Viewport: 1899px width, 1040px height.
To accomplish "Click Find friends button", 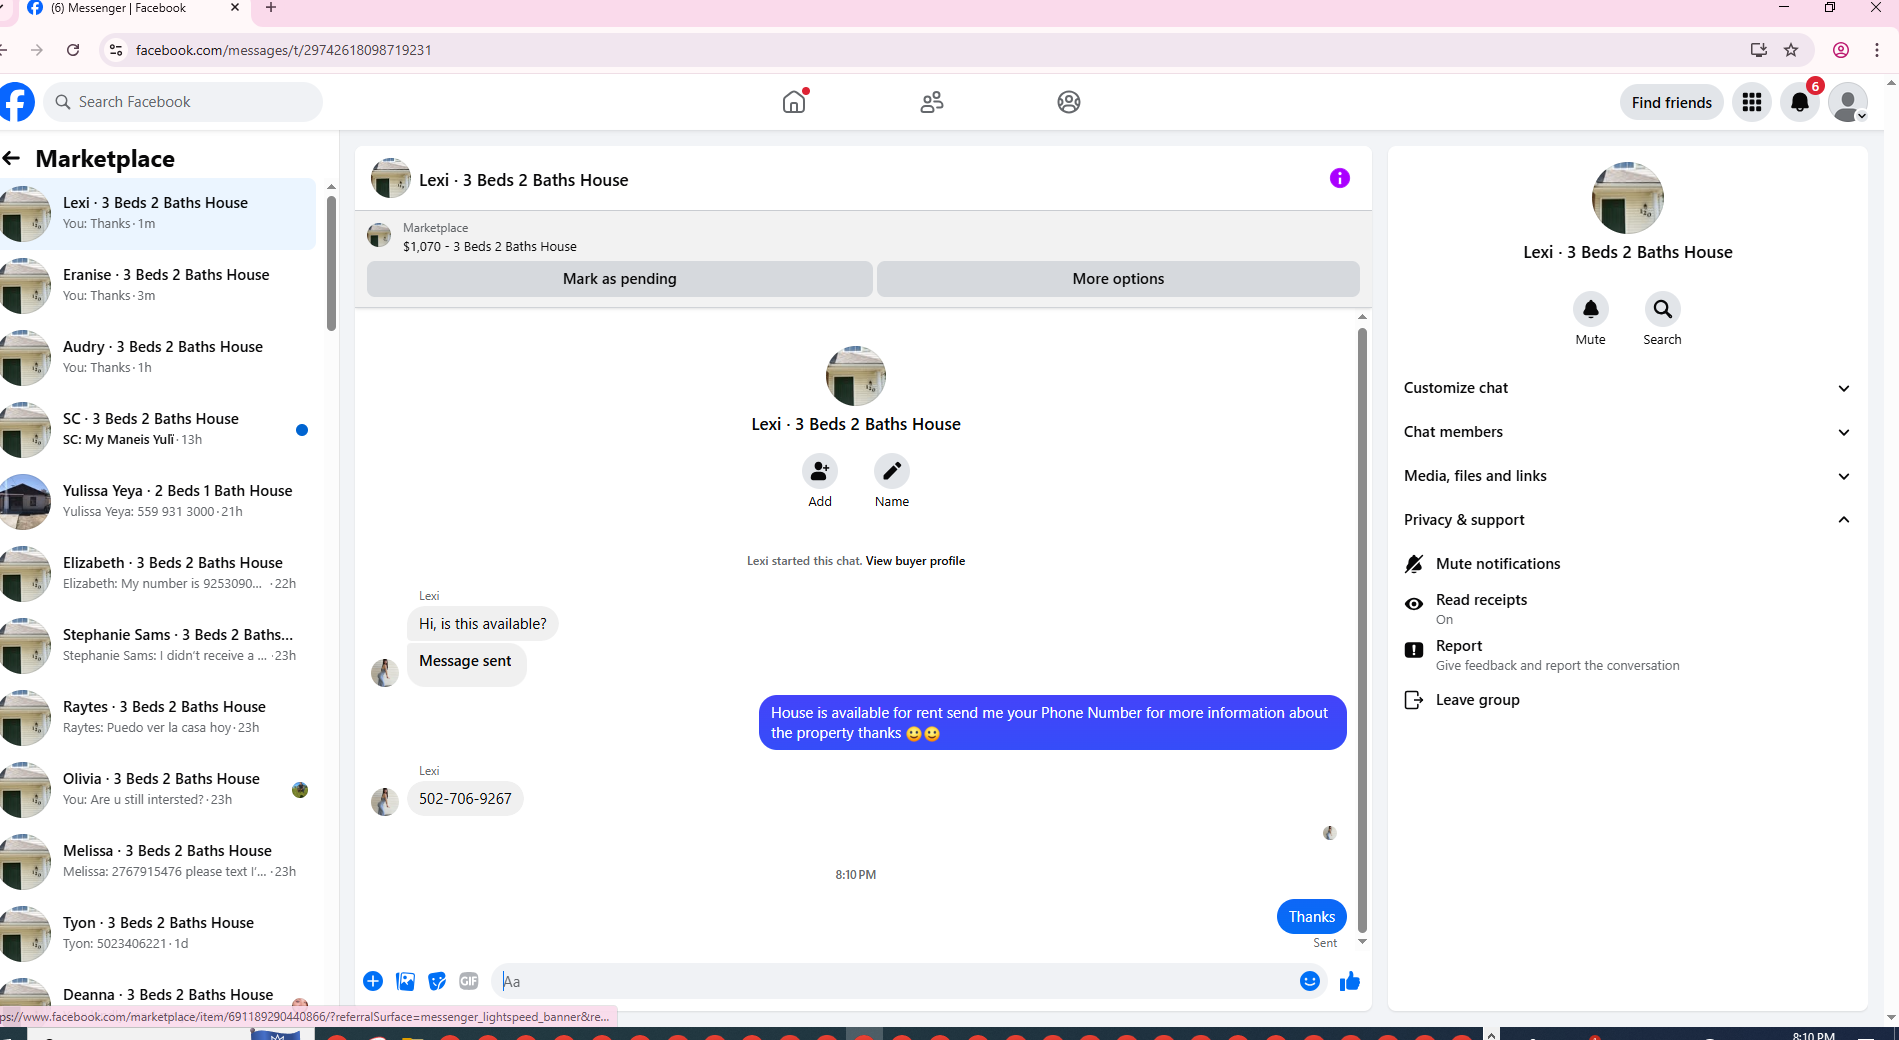I will pyautogui.click(x=1672, y=102).
